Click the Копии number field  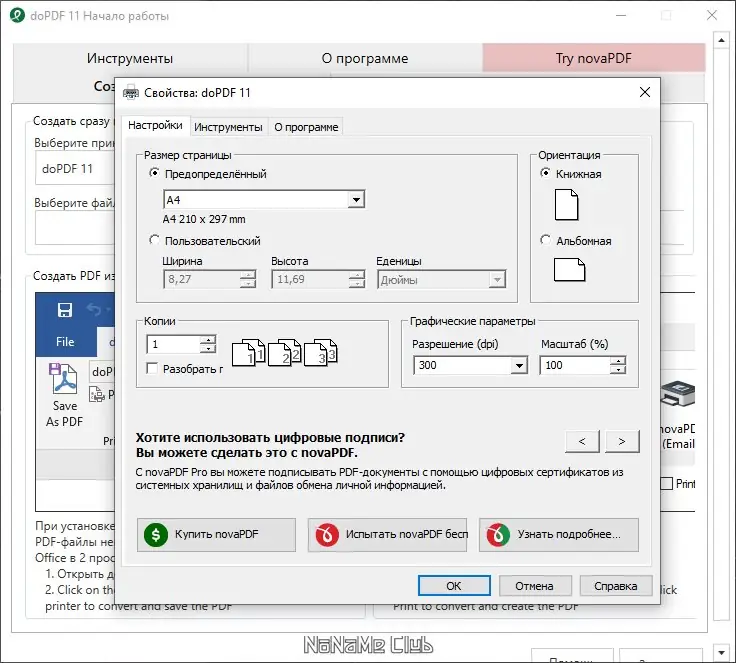[x=173, y=344]
